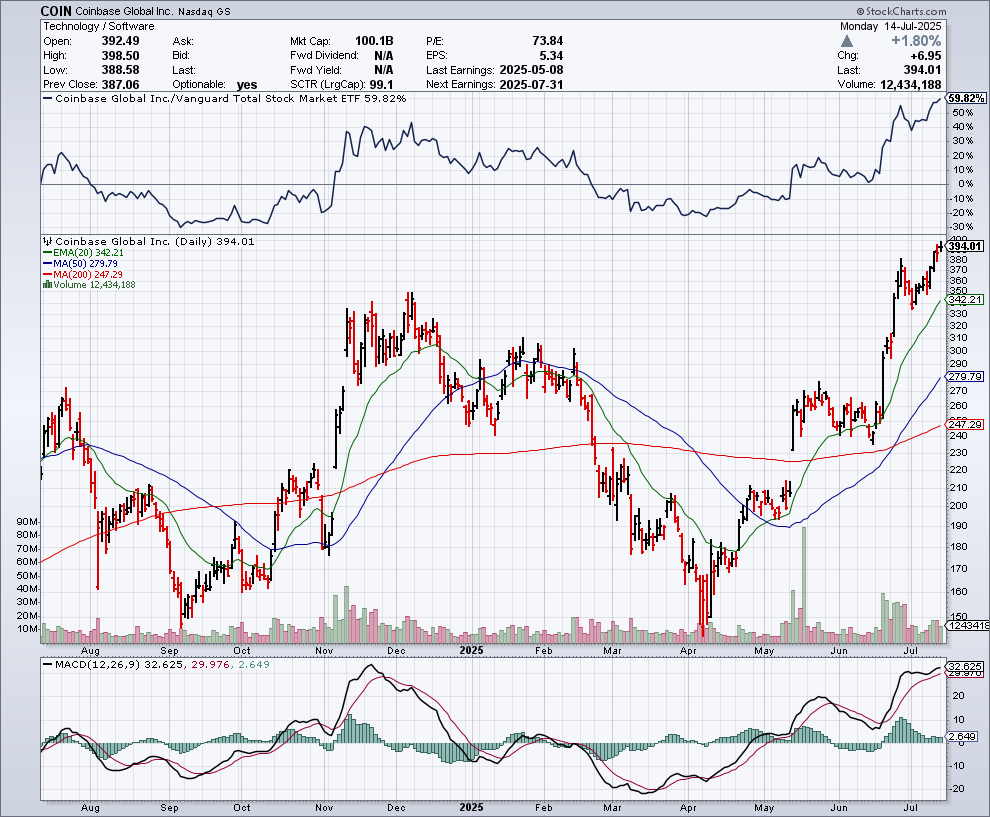Click 'Nov' on the price chart date axis
Image resolution: width=990 pixels, height=817 pixels.
click(324, 650)
